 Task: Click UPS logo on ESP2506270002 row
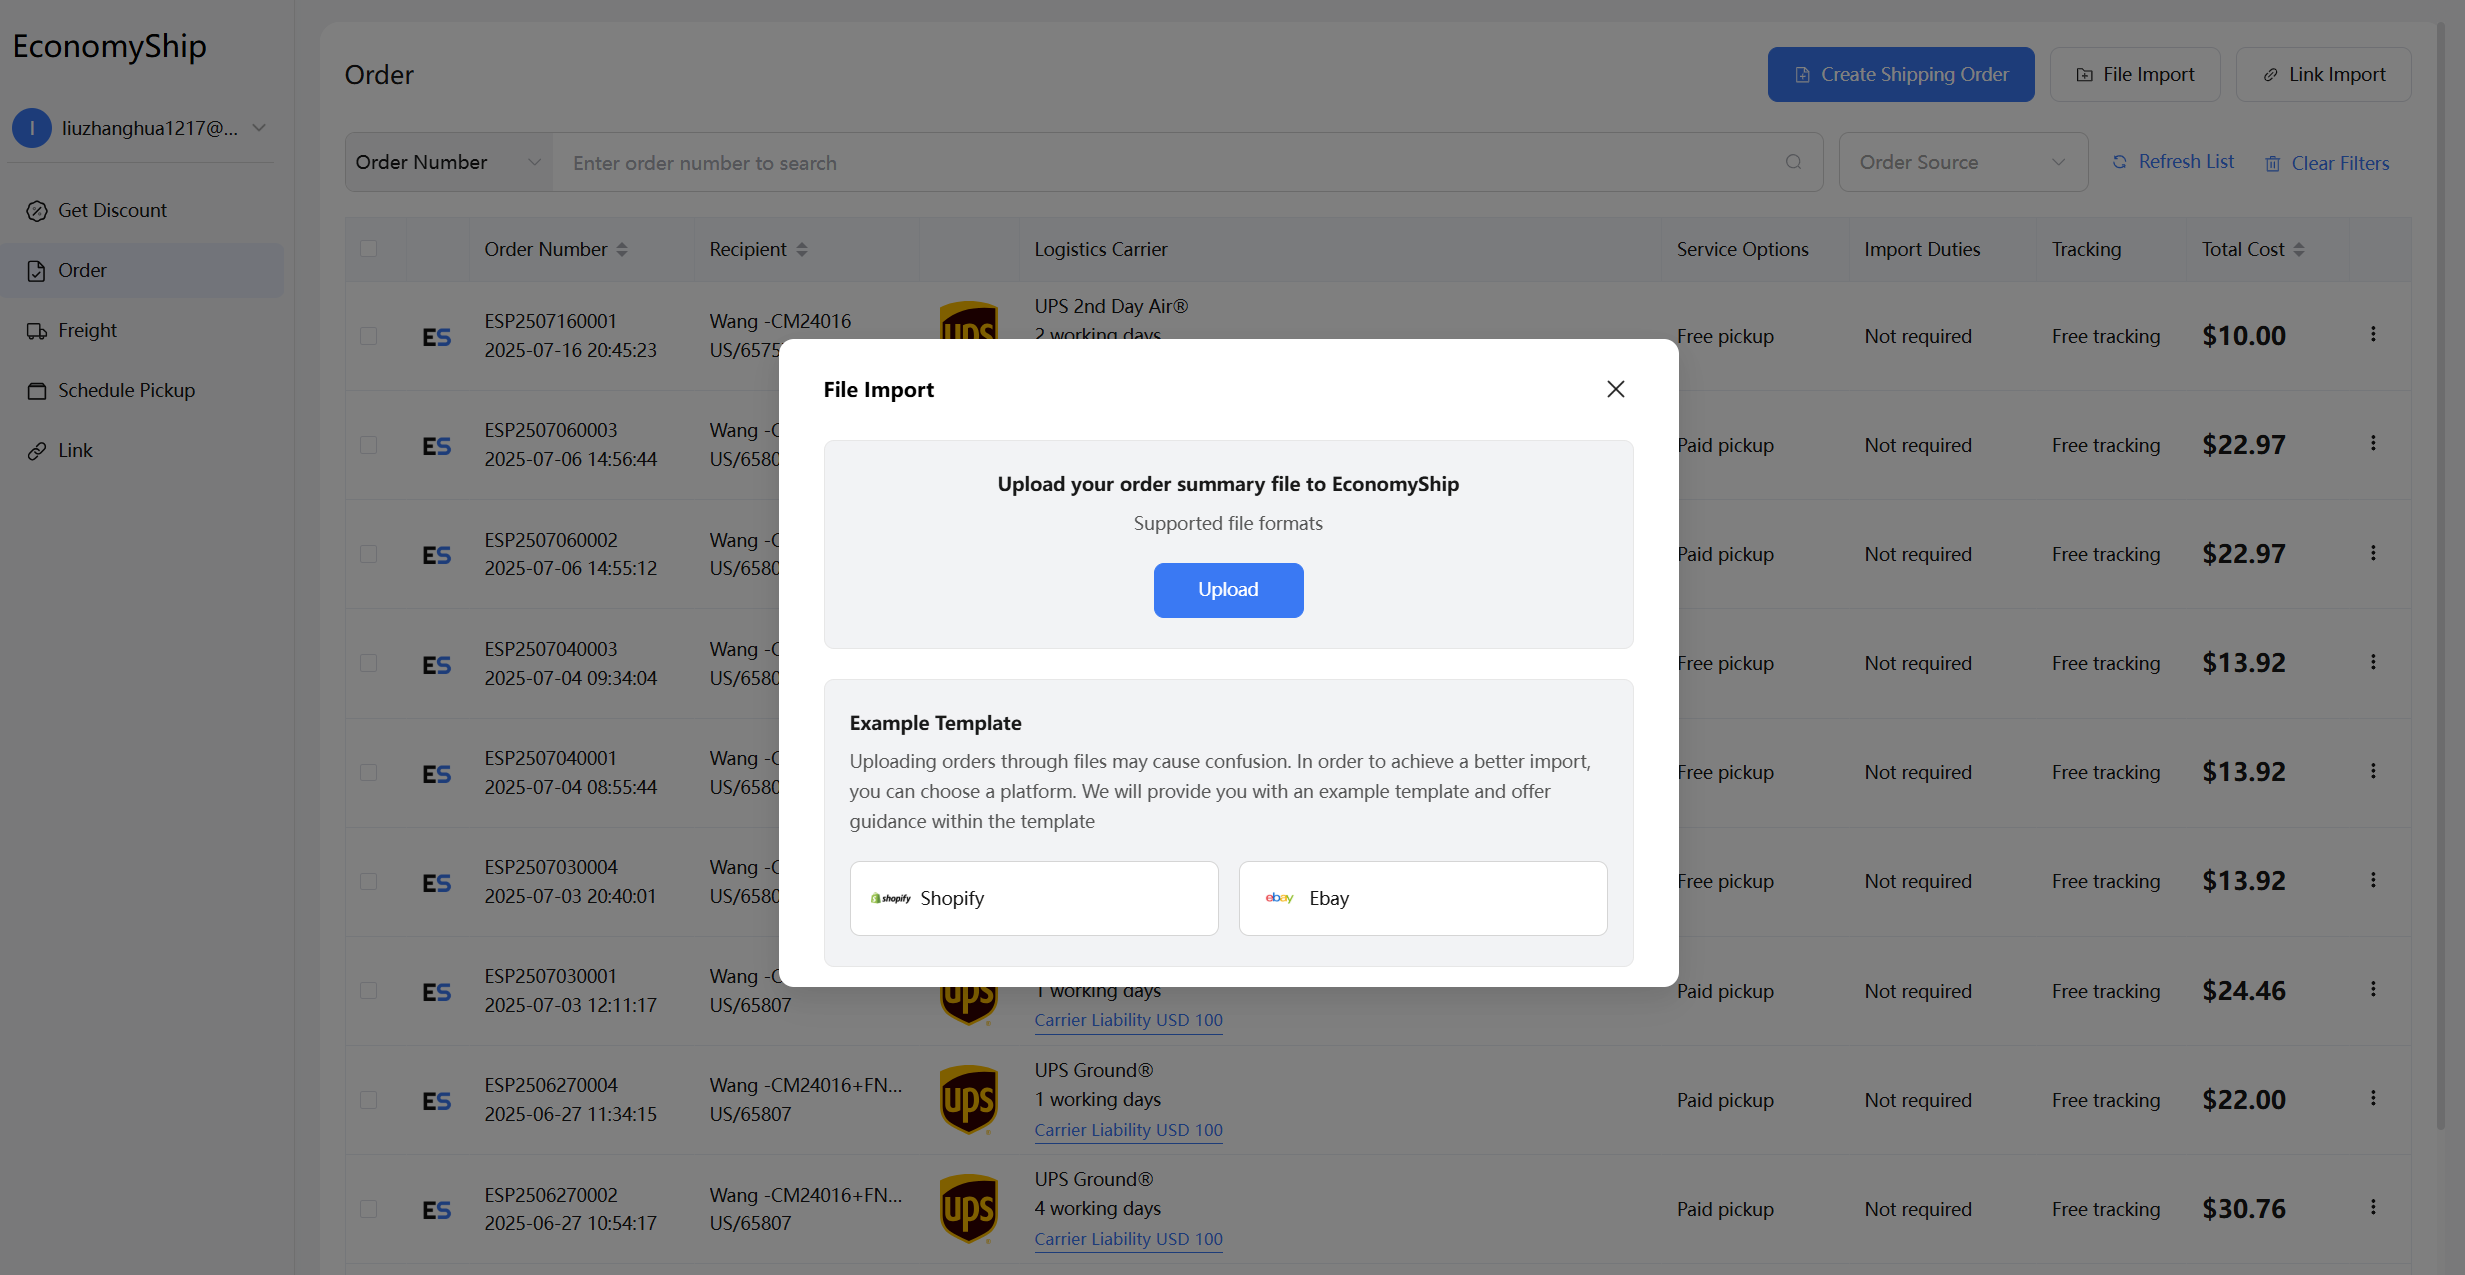[968, 1208]
